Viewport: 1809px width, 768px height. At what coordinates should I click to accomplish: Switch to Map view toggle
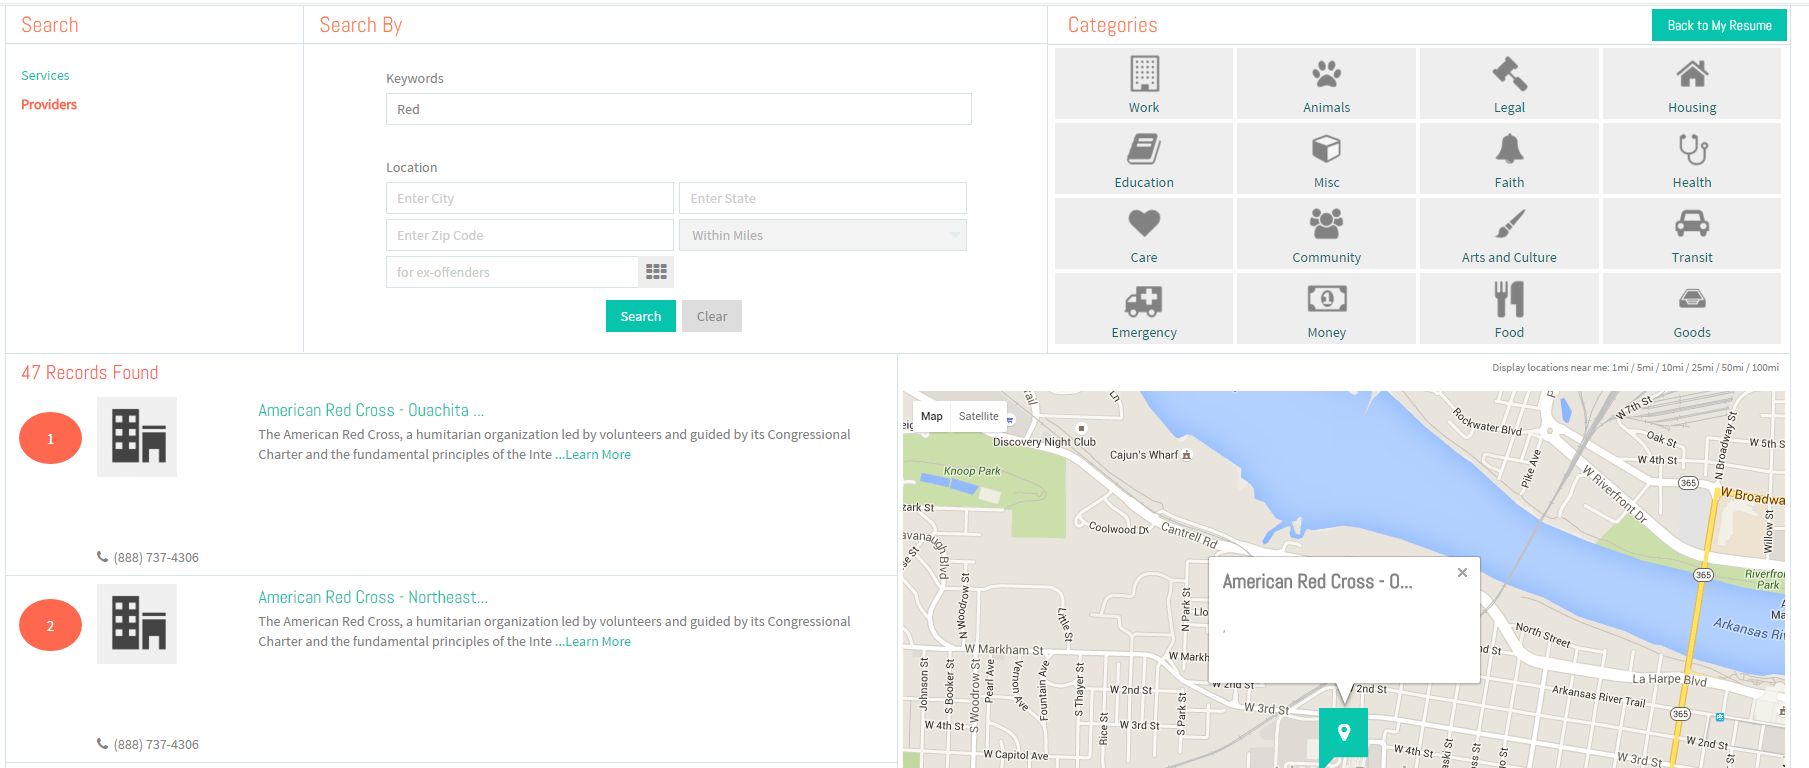(x=932, y=416)
